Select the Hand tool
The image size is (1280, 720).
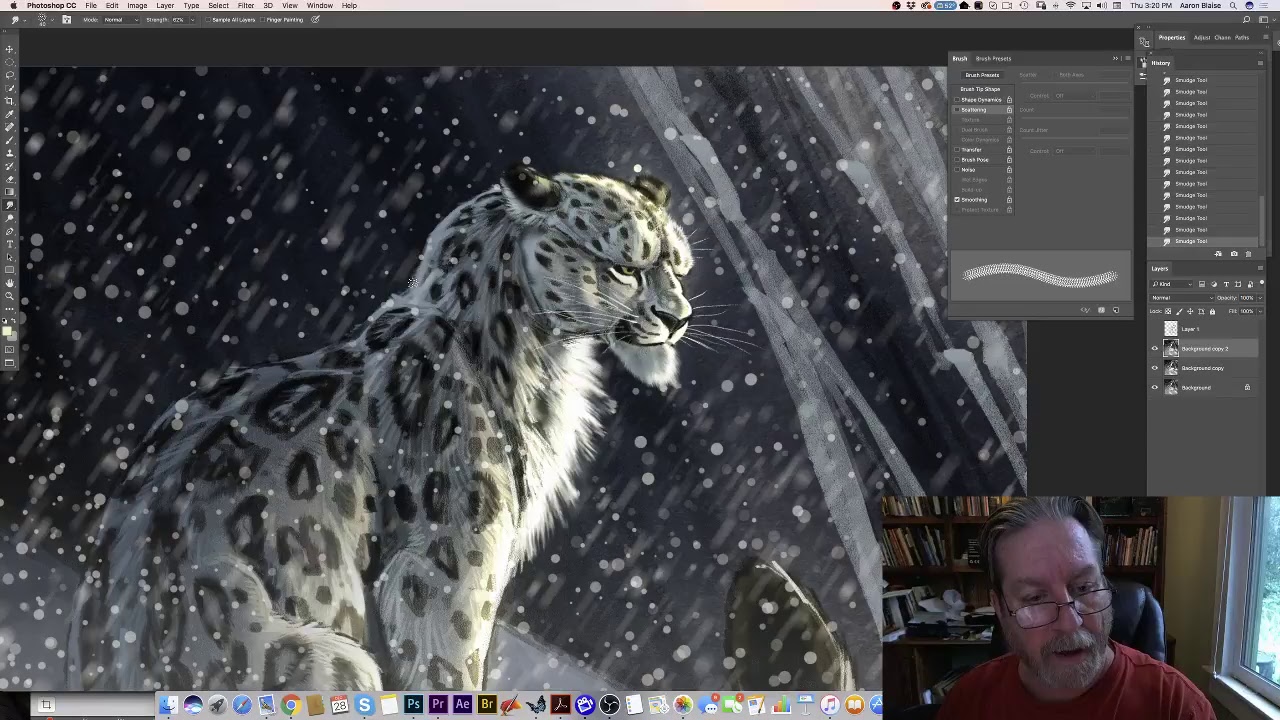click(10, 283)
